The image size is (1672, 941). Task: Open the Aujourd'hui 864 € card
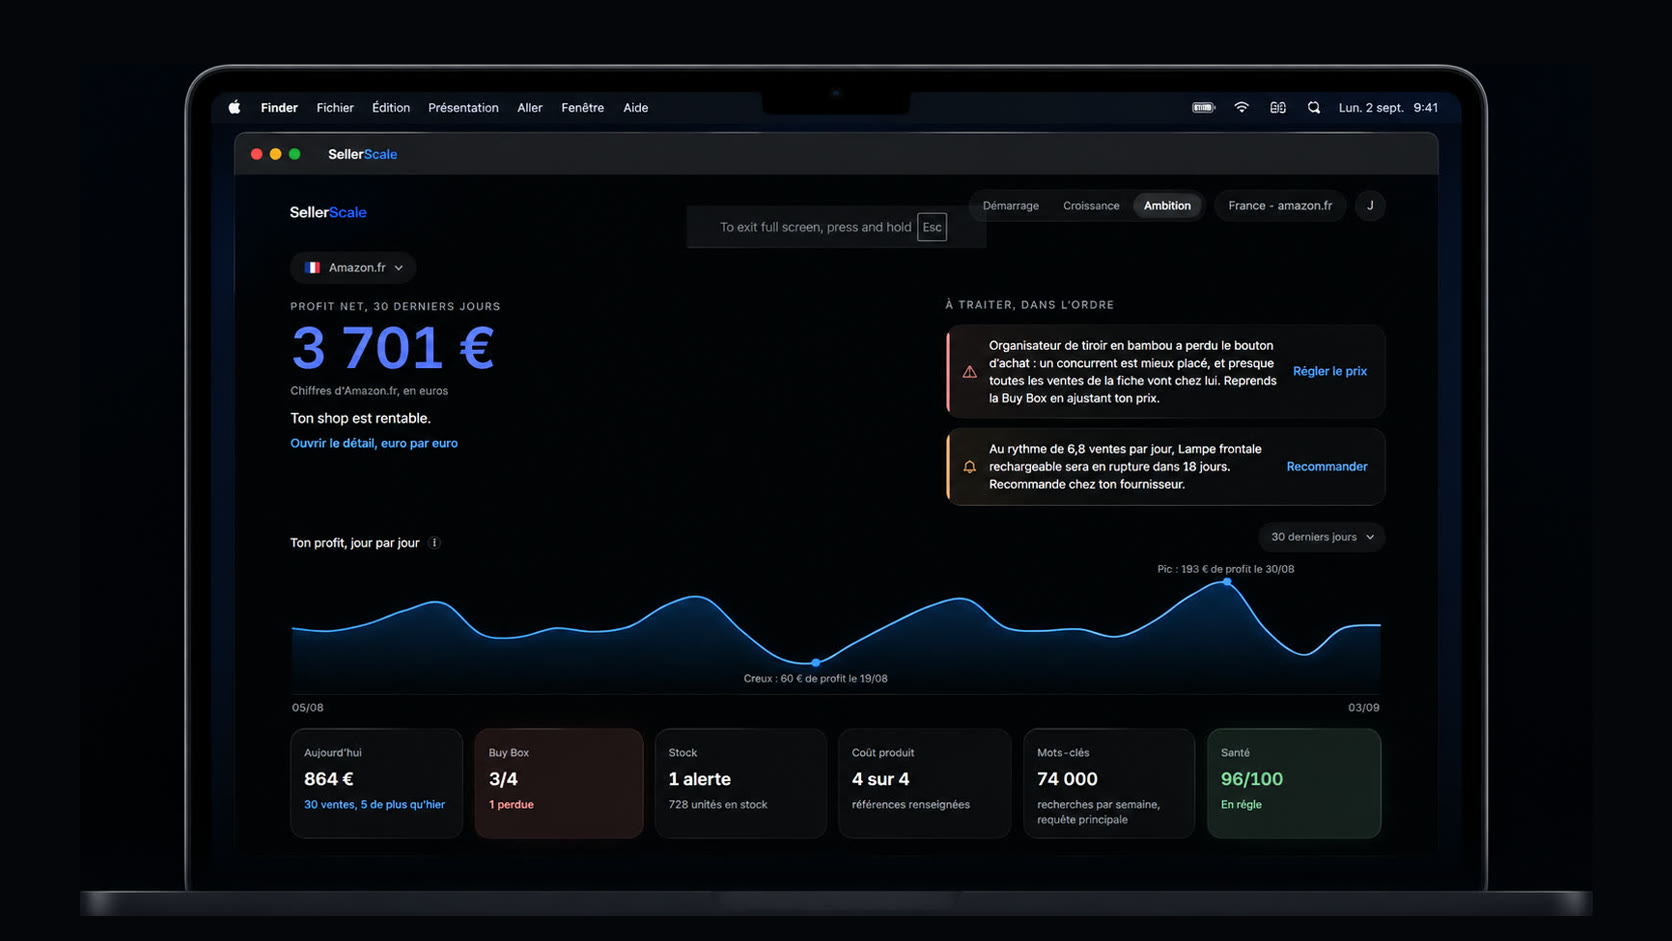point(376,783)
